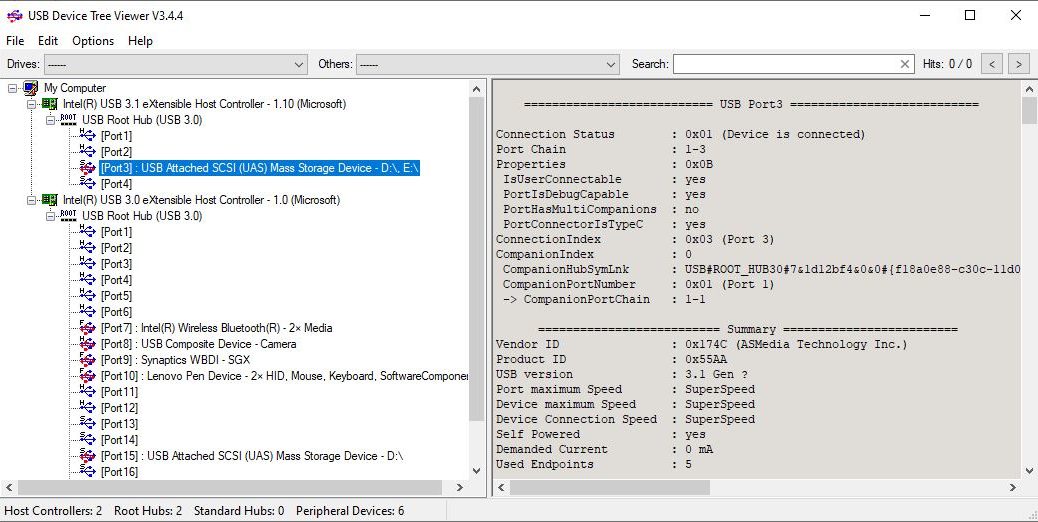Click the USB icon beside Port11
The height and width of the screenshot is (522, 1038).
click(87, 392)
